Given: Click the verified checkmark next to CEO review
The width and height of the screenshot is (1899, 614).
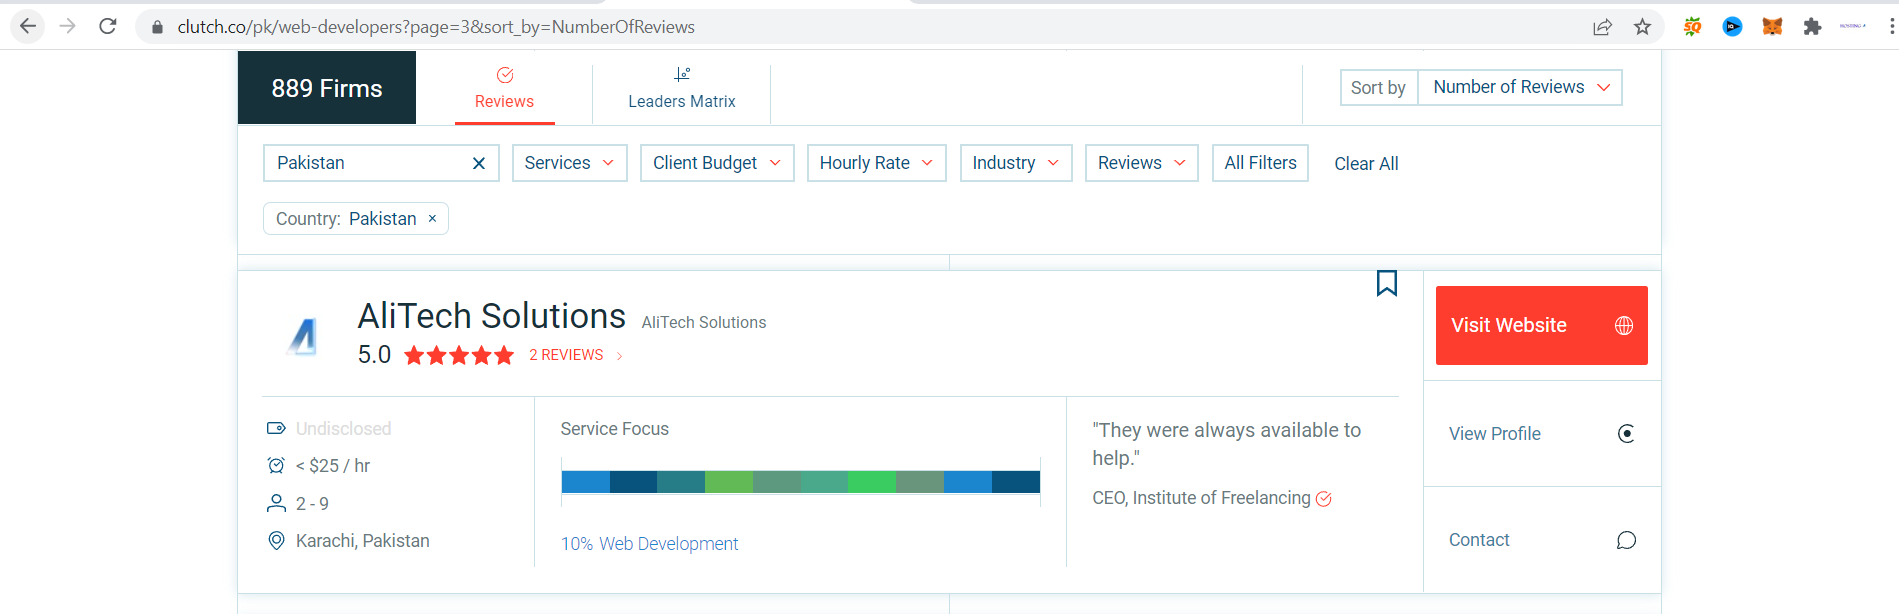Looking at the screenshot, I should (1323, 499).
